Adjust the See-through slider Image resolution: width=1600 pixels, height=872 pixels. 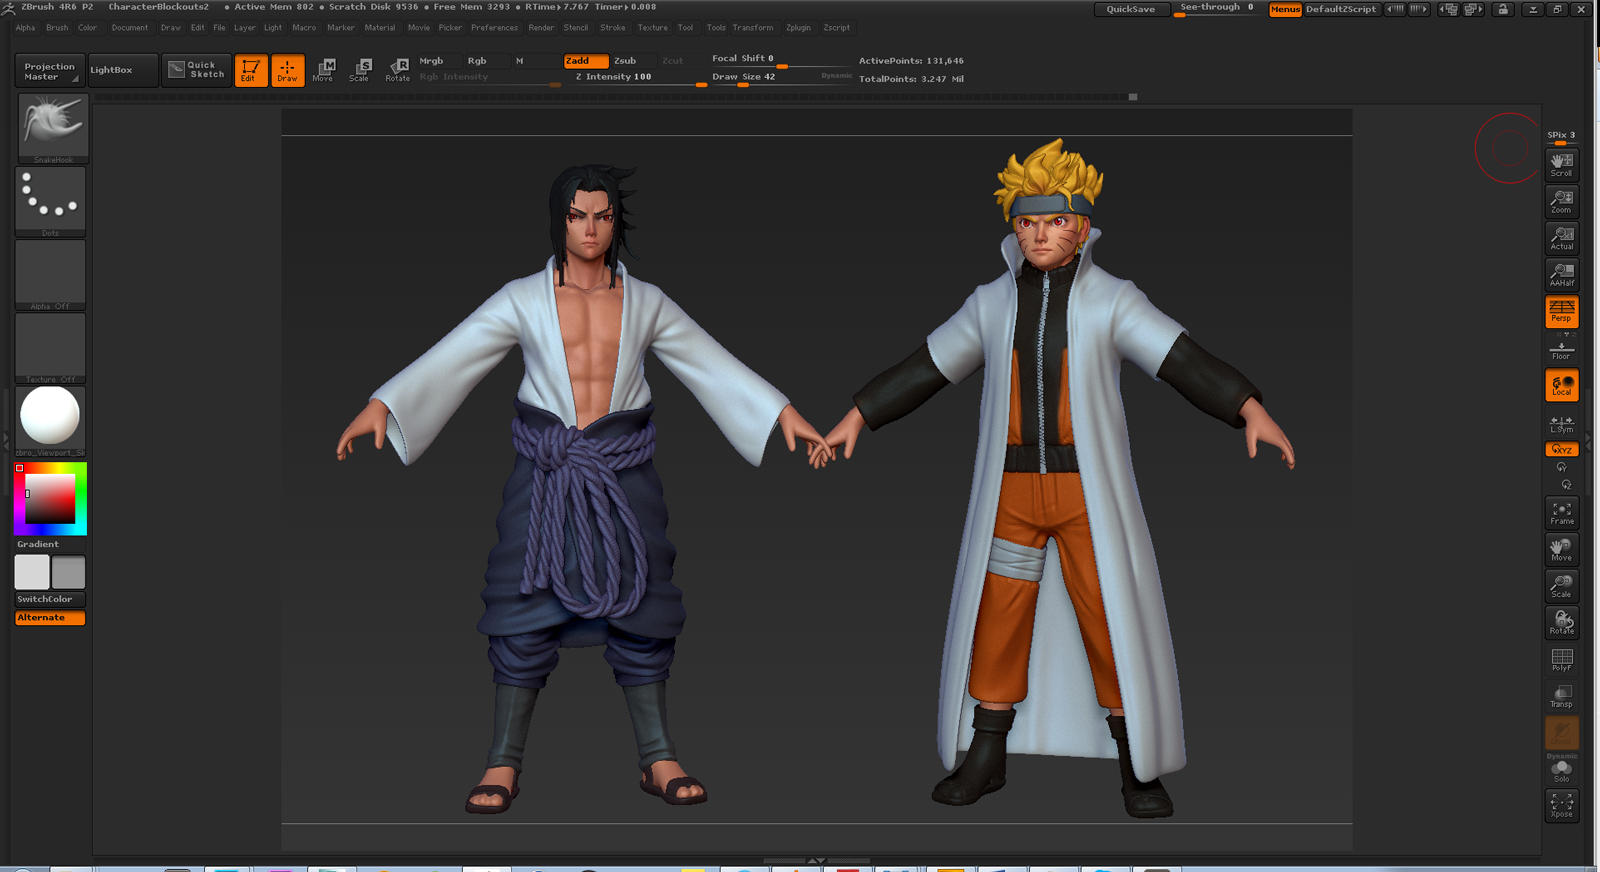click(x=1218, y=9)
